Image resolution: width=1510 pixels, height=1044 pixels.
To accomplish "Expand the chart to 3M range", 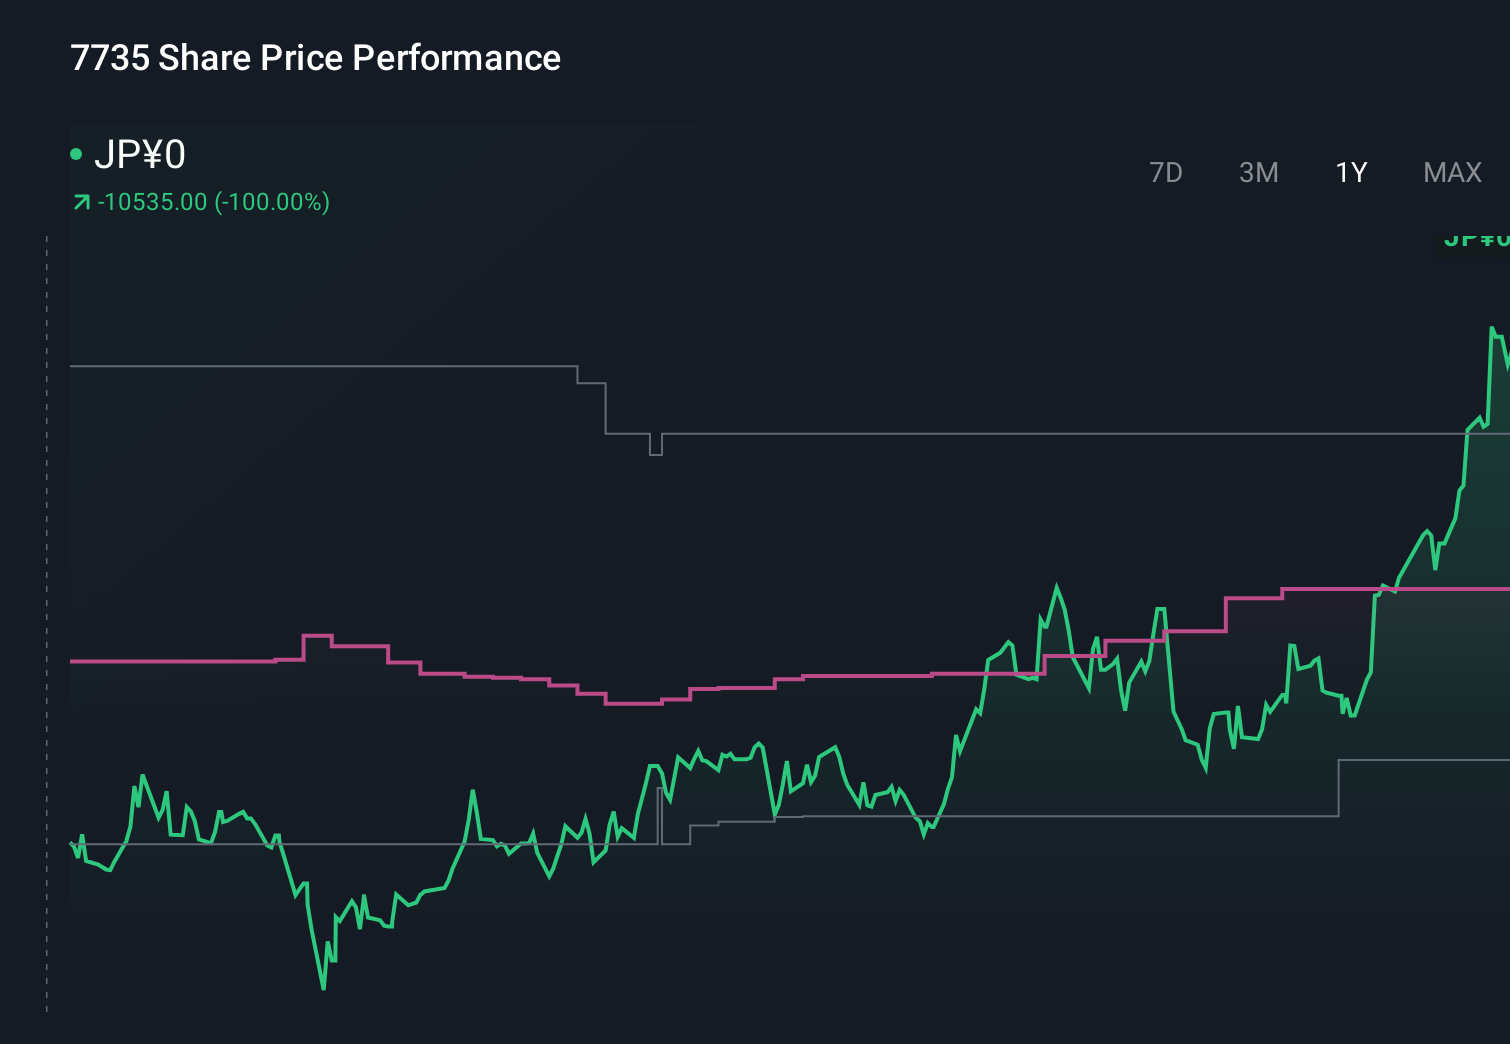I will [x=1259, y=172].
